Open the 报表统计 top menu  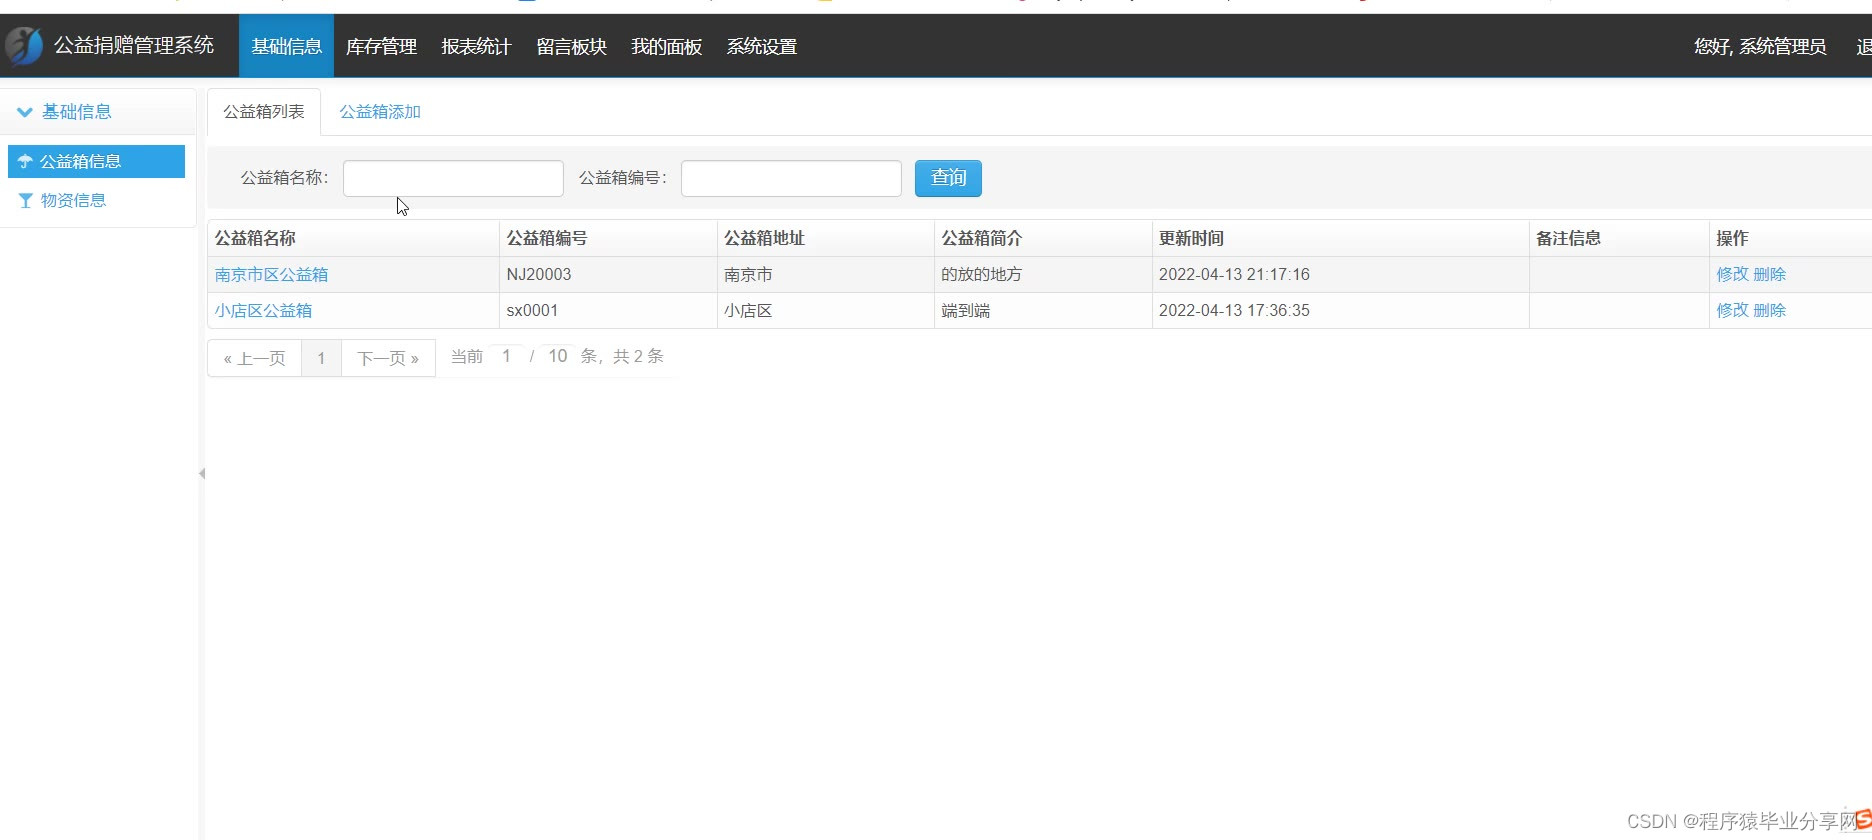tap(476, 46)
